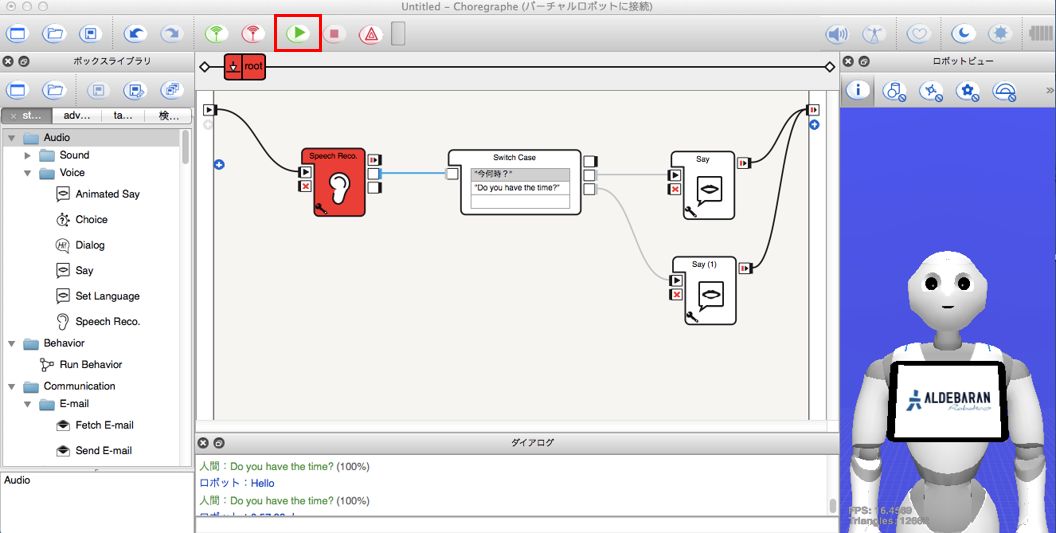The image size is (1056, 533).
Task: Click the dialog text input field
Action: [516, 525]
